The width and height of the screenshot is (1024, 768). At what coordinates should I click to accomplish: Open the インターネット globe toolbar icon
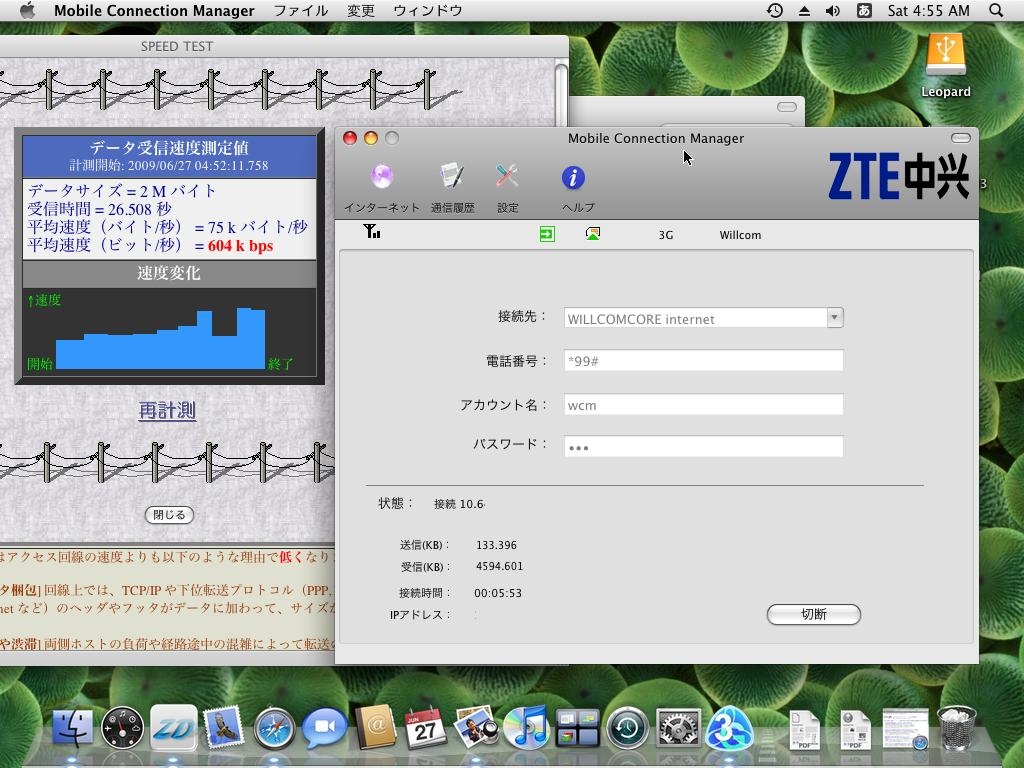(x=381, y=177)
